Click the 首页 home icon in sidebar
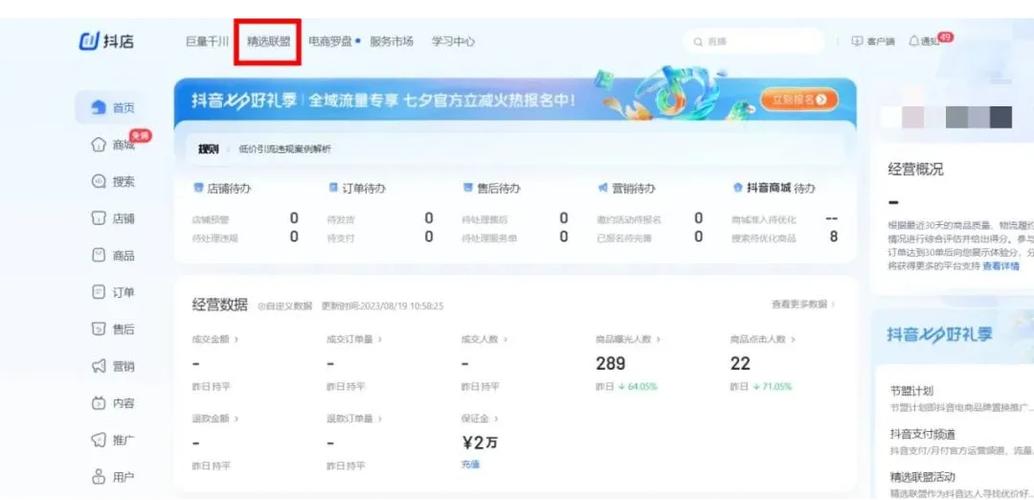Image resolution: width=1034 pixels, height=500 pixels. pyautogui.click(x=98, y=108)
